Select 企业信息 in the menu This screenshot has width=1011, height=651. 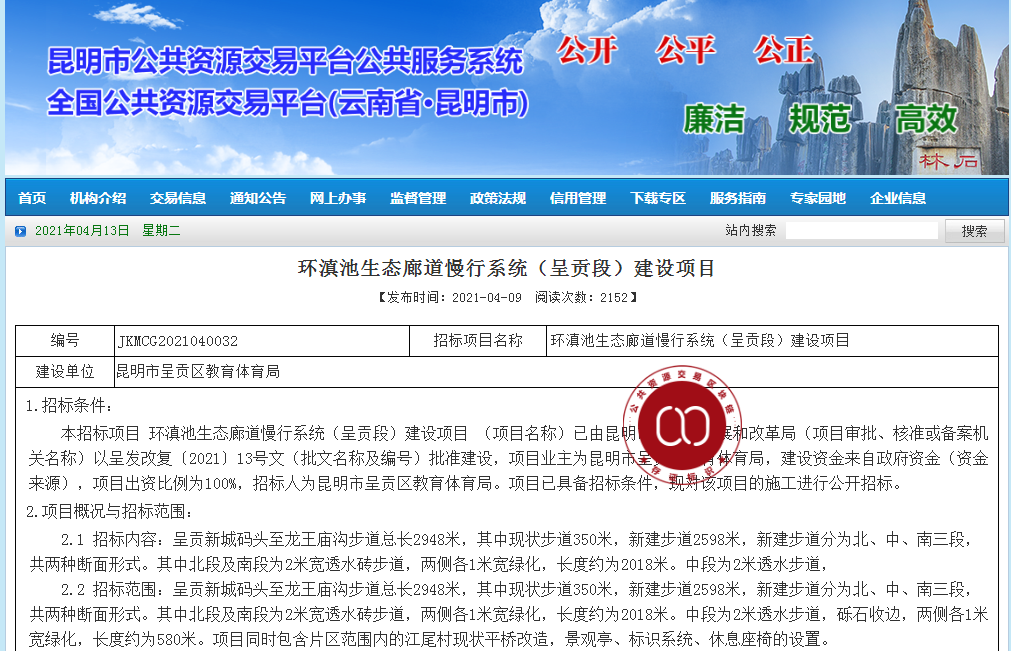[x=898, y=198]
